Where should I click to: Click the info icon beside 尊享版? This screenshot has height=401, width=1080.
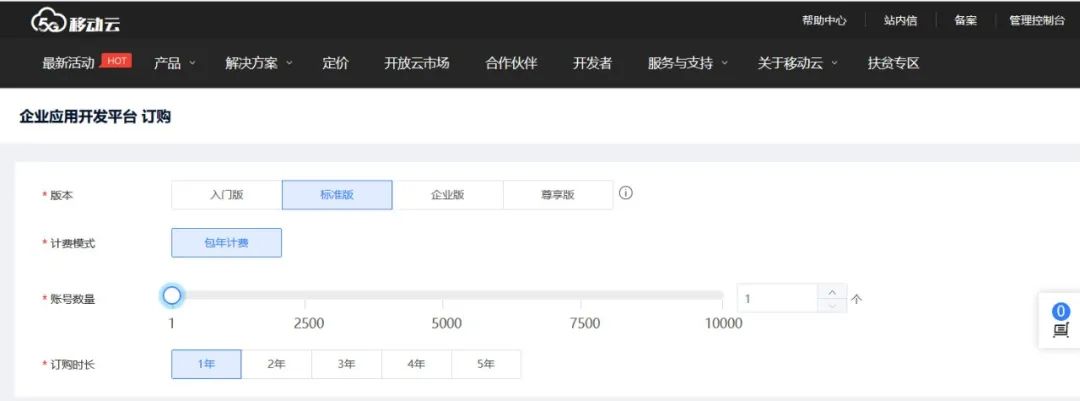click(x=626, y=193)
